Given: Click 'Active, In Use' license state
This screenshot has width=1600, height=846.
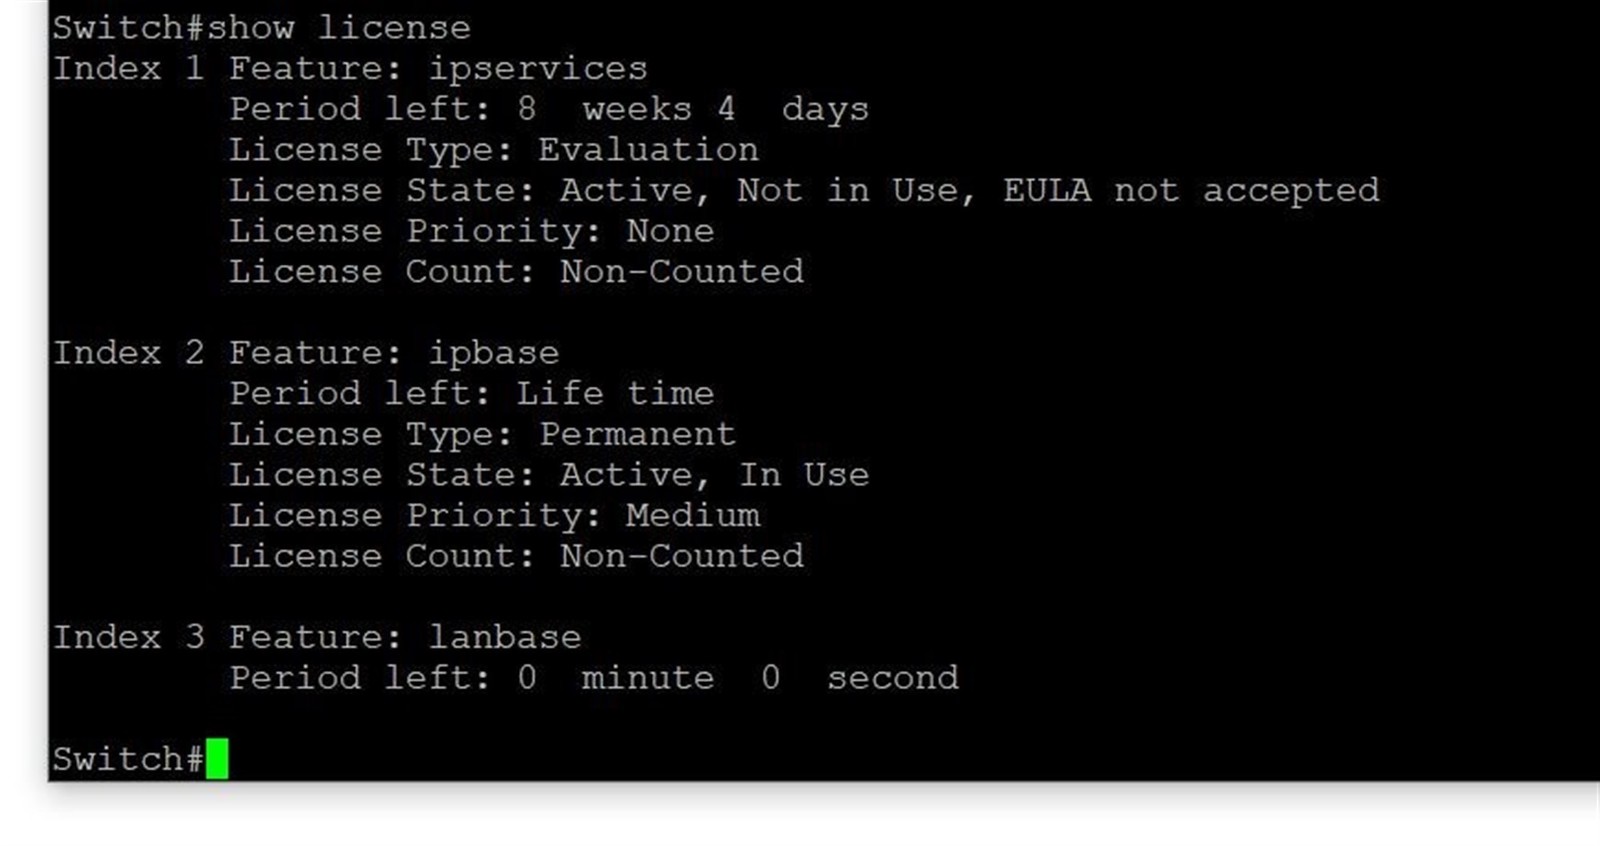Looking at the screenshot, I should coord(714,475).
